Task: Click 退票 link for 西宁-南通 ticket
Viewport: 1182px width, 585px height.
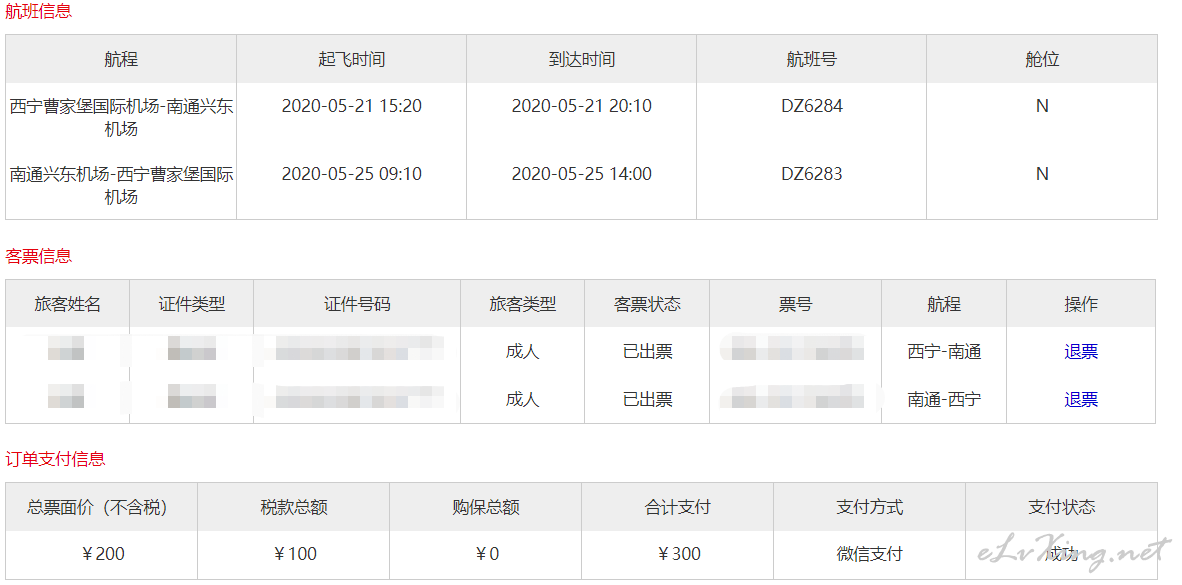Action: 1080,351
